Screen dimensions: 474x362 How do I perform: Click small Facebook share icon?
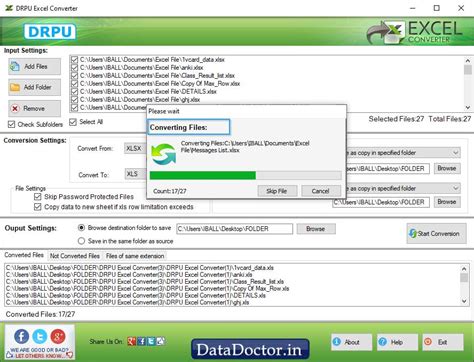141,341
